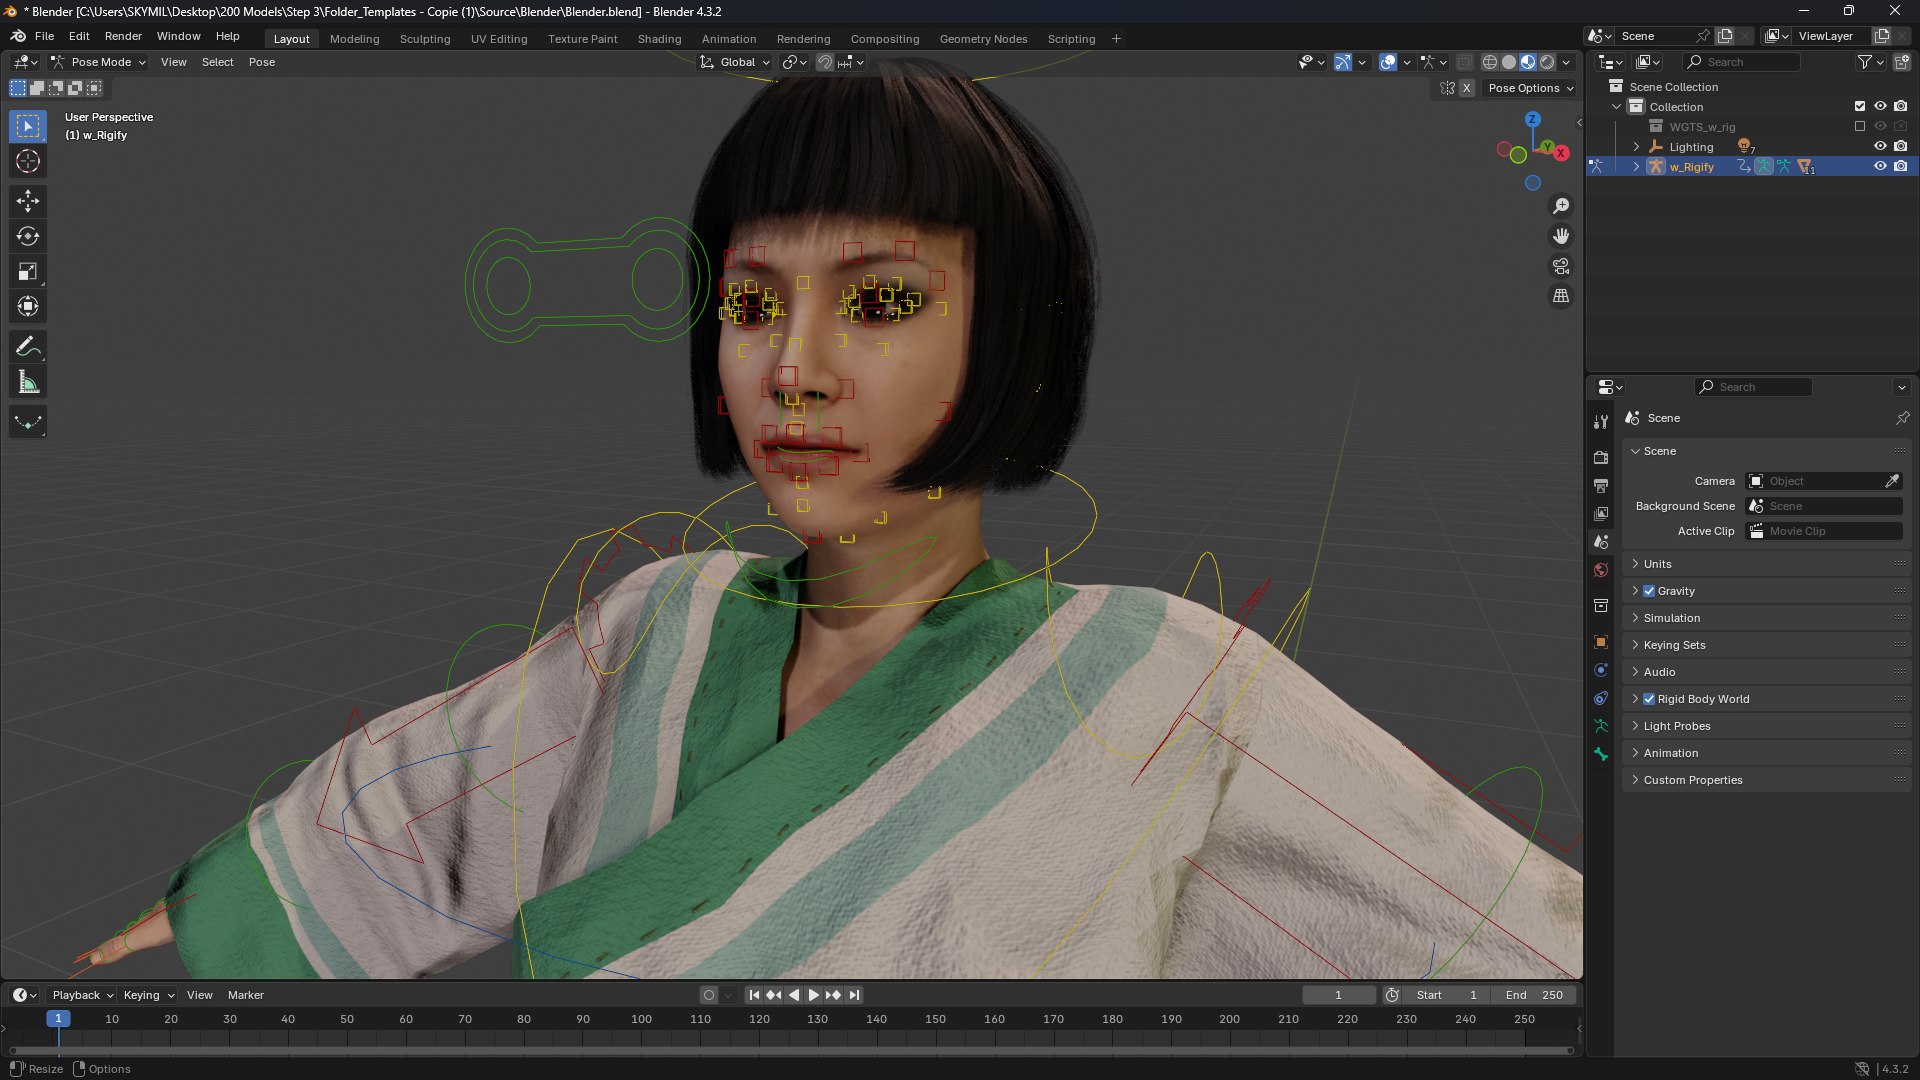Enable the Gravity checkbox
The image size is (1920, 1080).
[x=1649, y=591]
